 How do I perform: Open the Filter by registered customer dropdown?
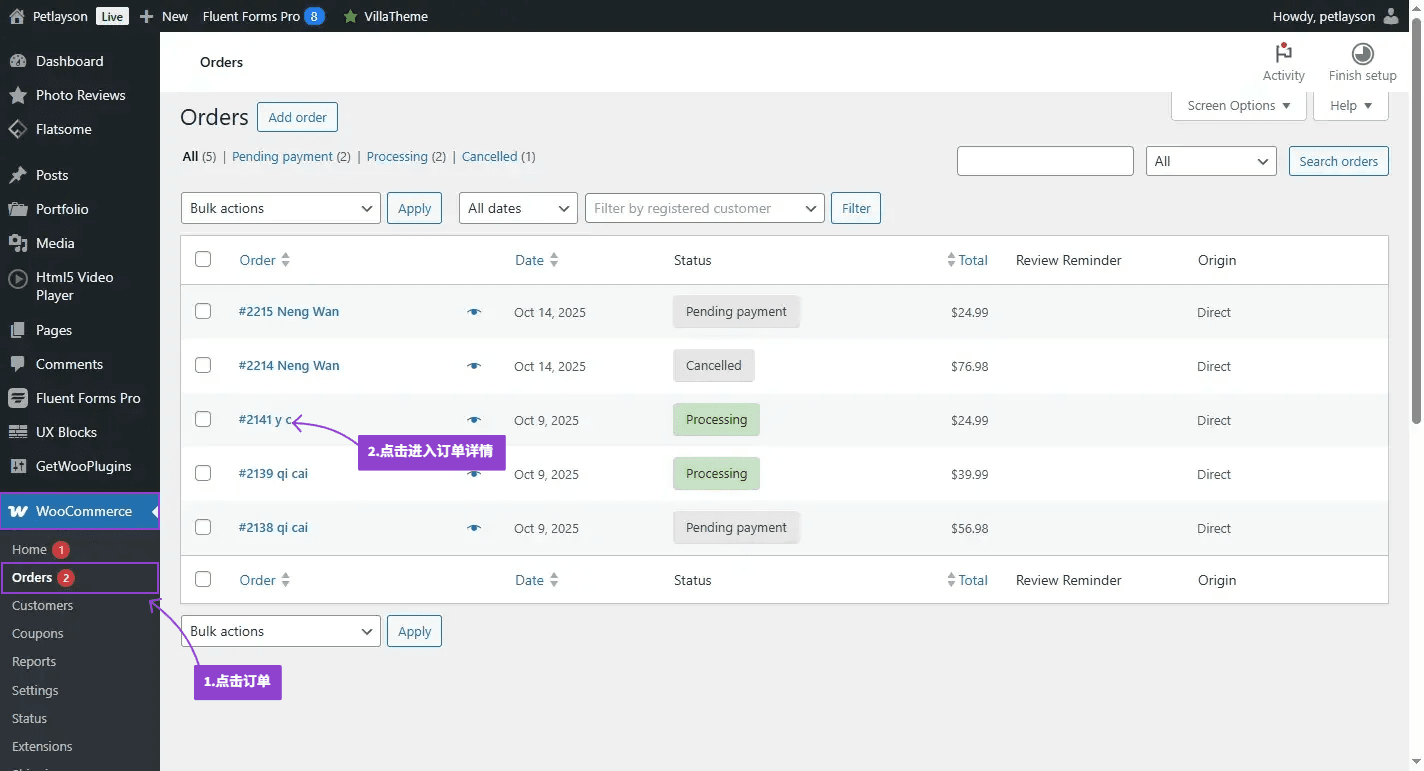click(x=704, y=208)
